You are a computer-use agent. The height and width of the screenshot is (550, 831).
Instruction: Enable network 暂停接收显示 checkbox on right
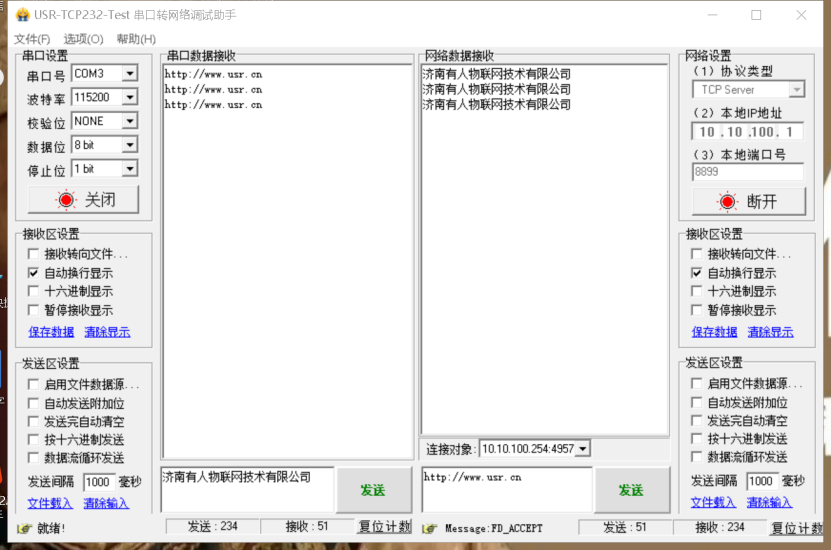(698, 310)
